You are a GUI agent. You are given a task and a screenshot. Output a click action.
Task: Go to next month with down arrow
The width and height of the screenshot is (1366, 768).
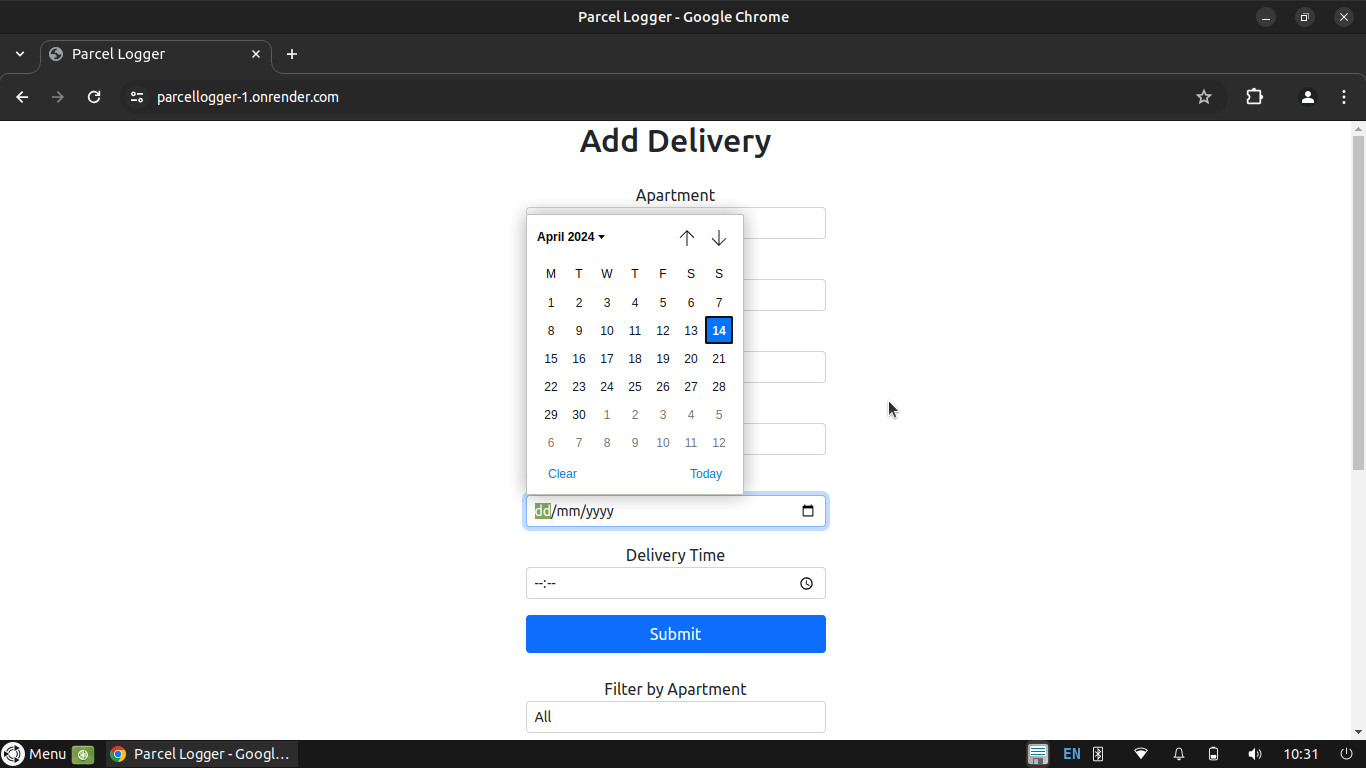click(718, 238)
